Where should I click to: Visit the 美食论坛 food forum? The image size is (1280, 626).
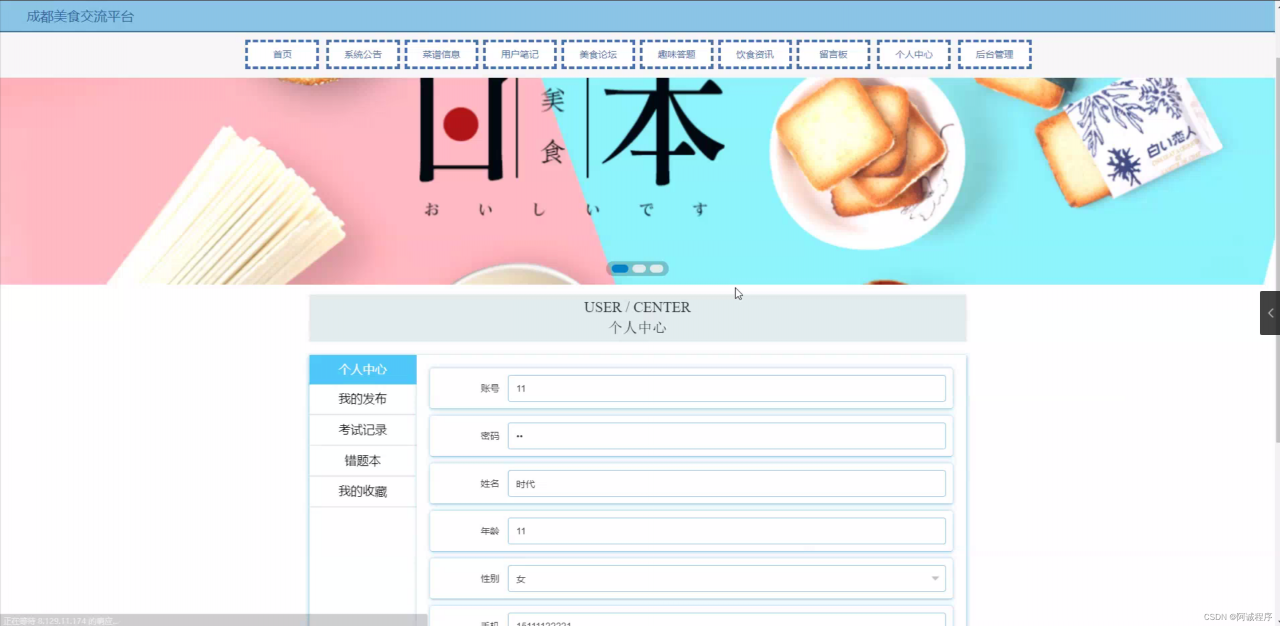click(598, 54)
